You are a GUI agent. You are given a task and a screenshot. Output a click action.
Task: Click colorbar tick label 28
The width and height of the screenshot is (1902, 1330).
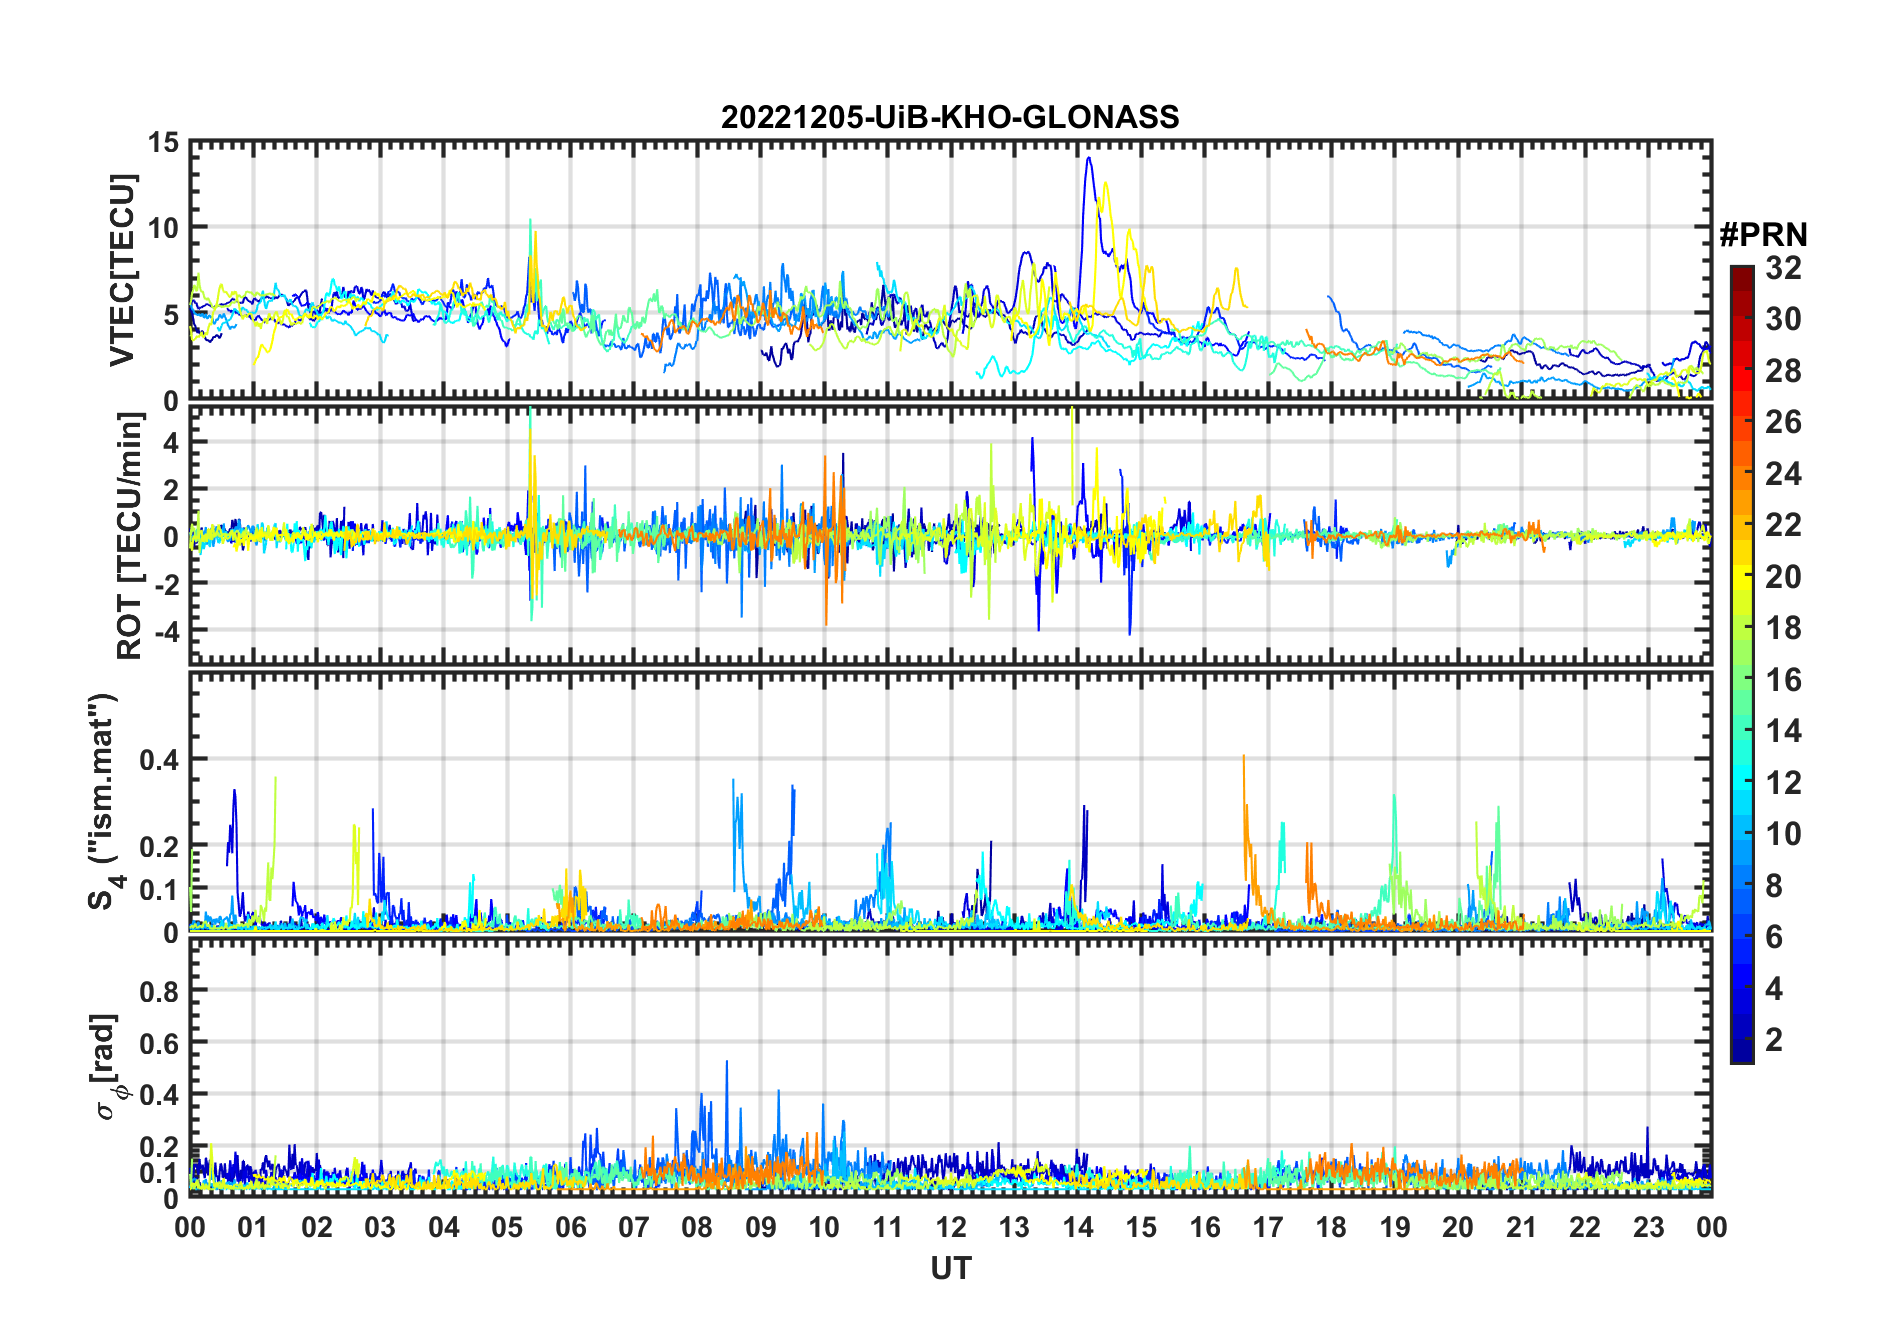1783,371
